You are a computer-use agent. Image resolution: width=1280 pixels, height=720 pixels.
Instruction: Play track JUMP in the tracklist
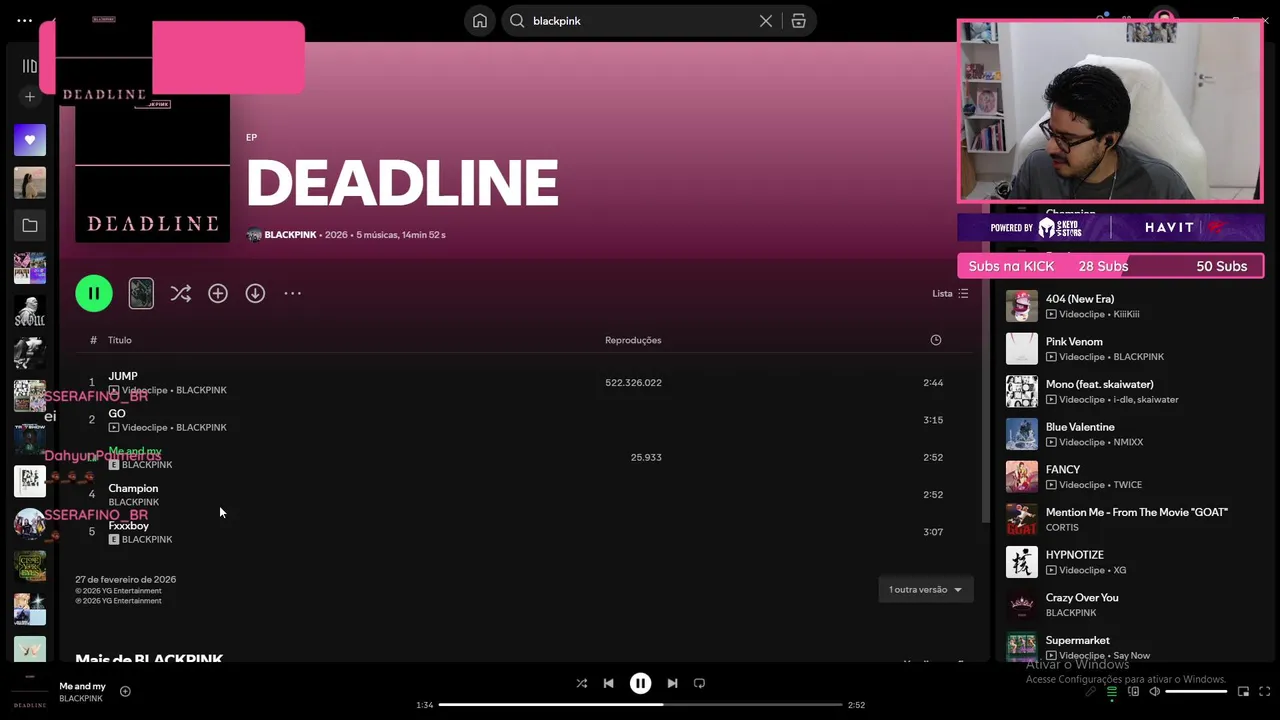tap(524, 383)
